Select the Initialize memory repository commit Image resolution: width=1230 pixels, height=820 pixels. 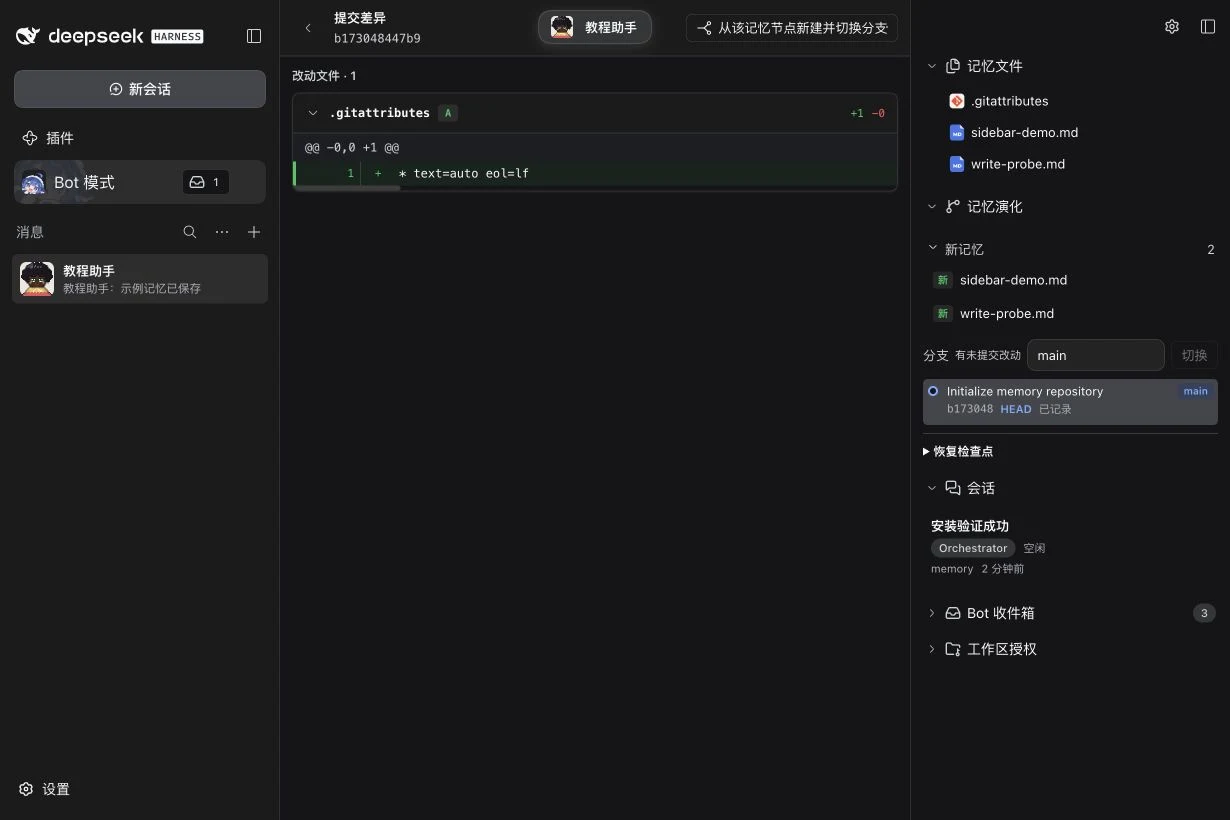[1070, 402]
